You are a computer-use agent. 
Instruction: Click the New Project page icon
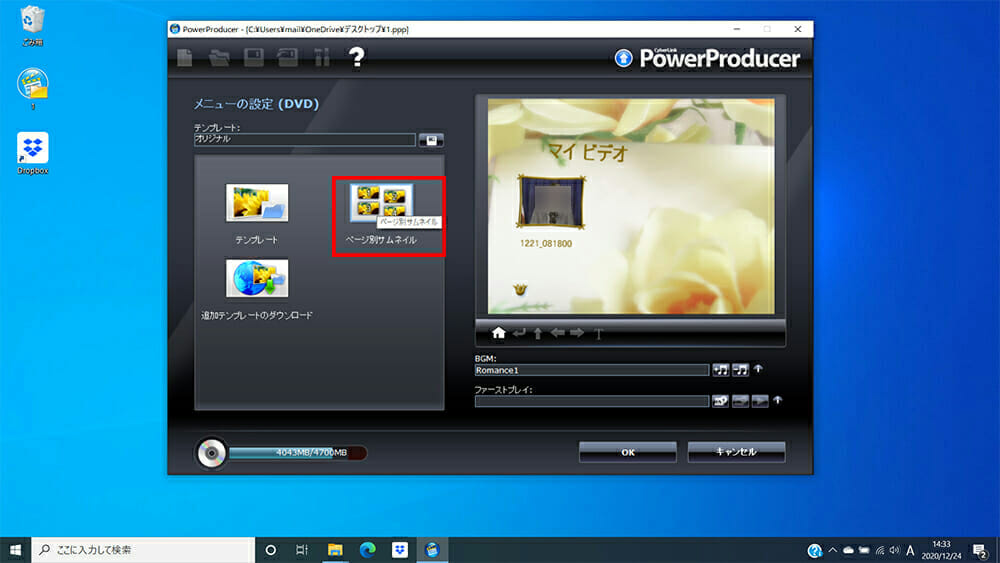pyautogui.click(x=185, y=57)
